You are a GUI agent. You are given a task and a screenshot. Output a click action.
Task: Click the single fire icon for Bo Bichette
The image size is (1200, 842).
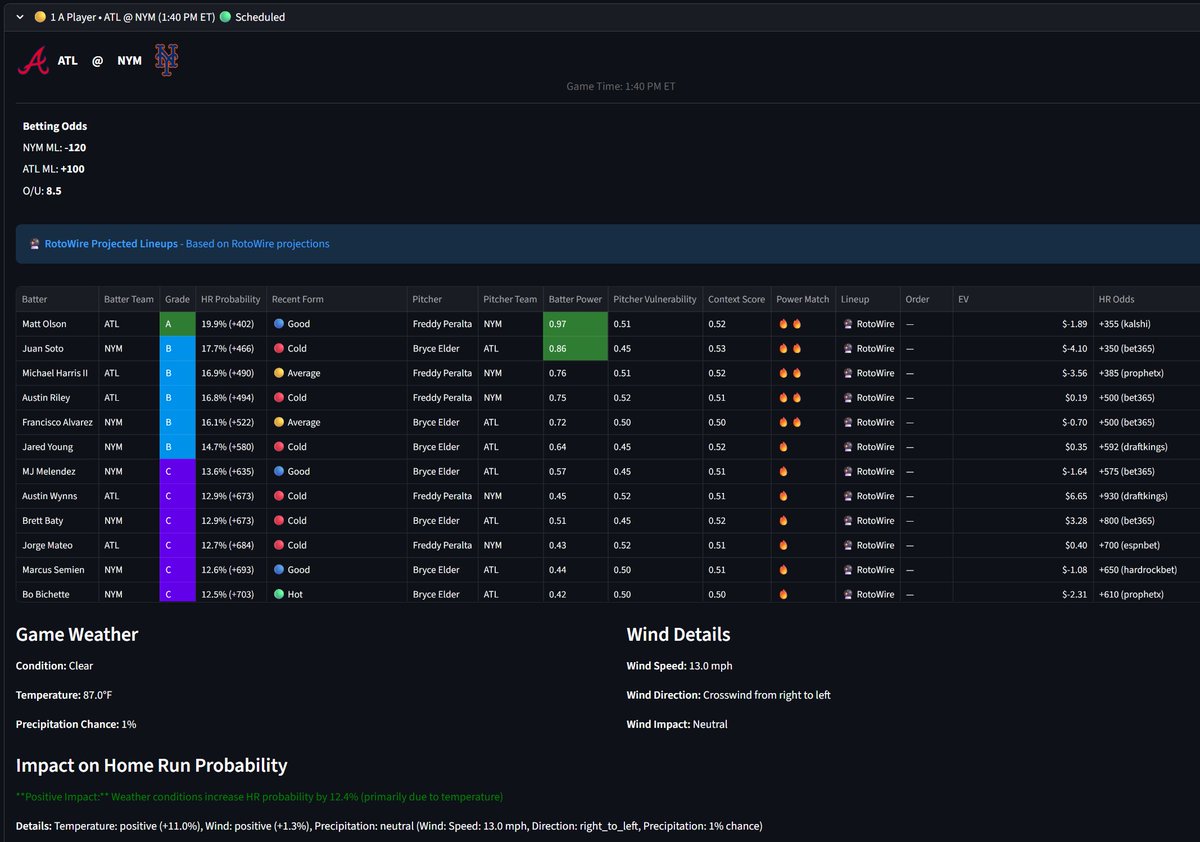click(x=783, y=594)
